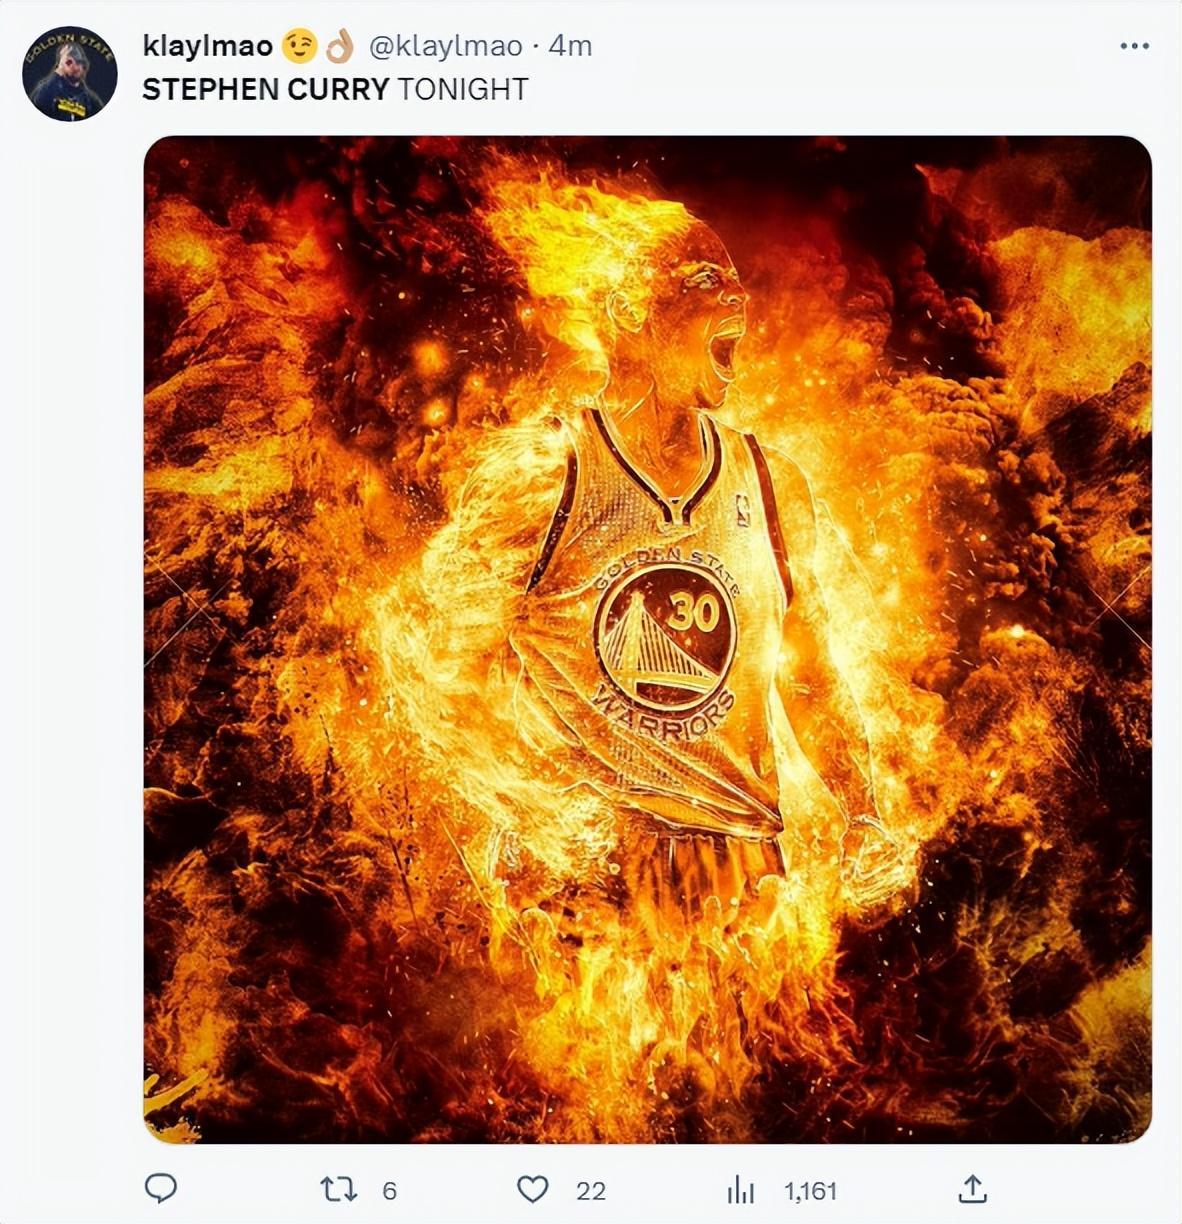Click the 4m timestamp link
The image size is (1182, 1224).
click(x=571, y=46)
